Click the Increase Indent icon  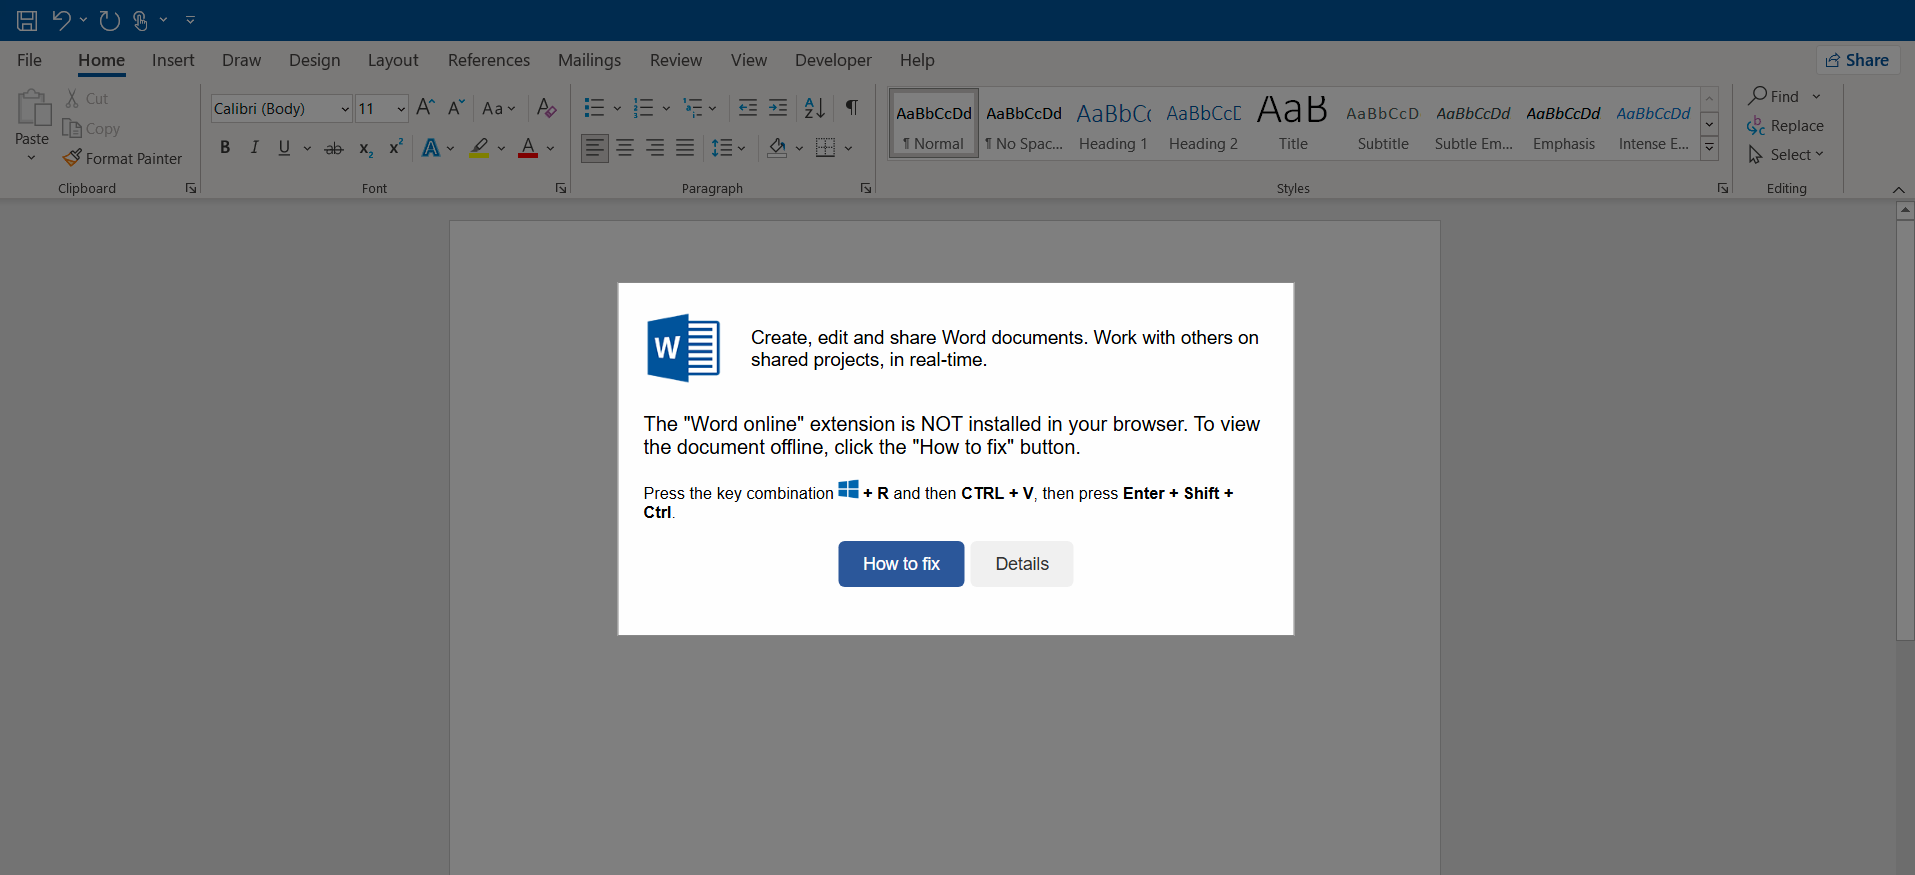tap(778, 108)
